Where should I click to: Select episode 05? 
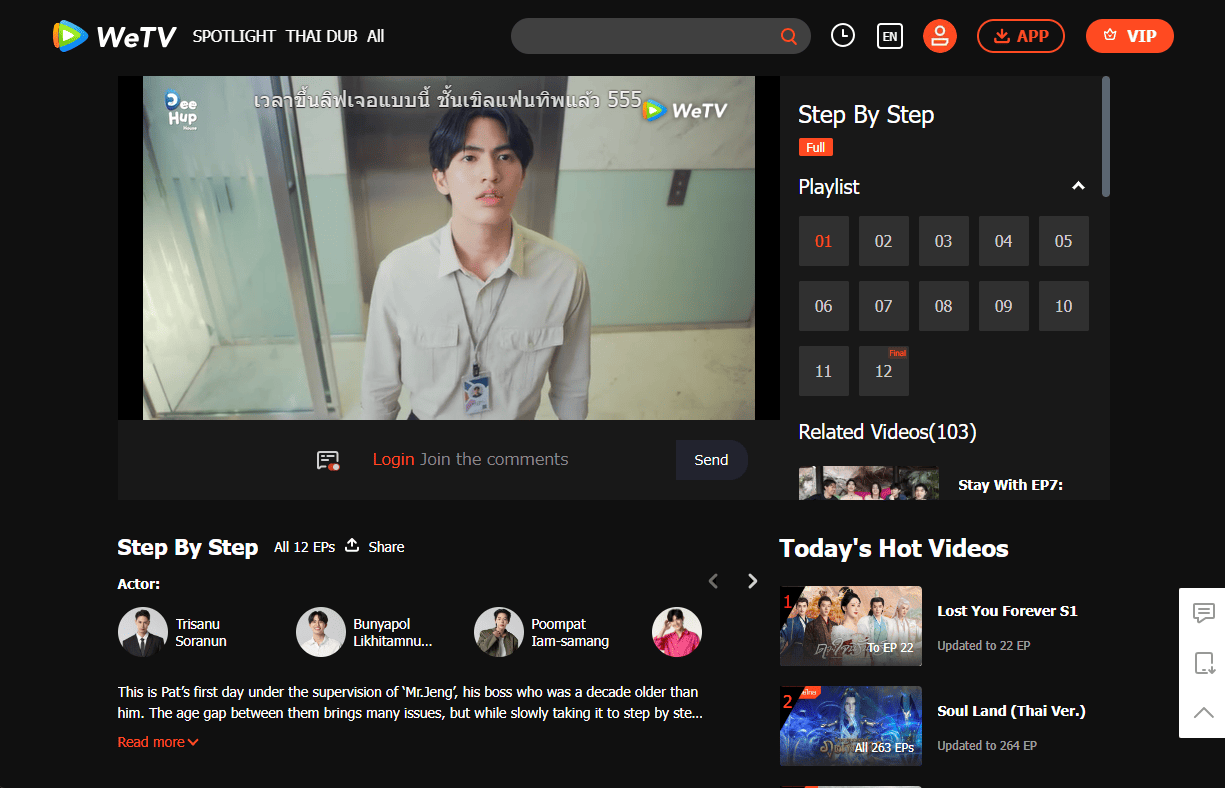(x=1064, y=241)
